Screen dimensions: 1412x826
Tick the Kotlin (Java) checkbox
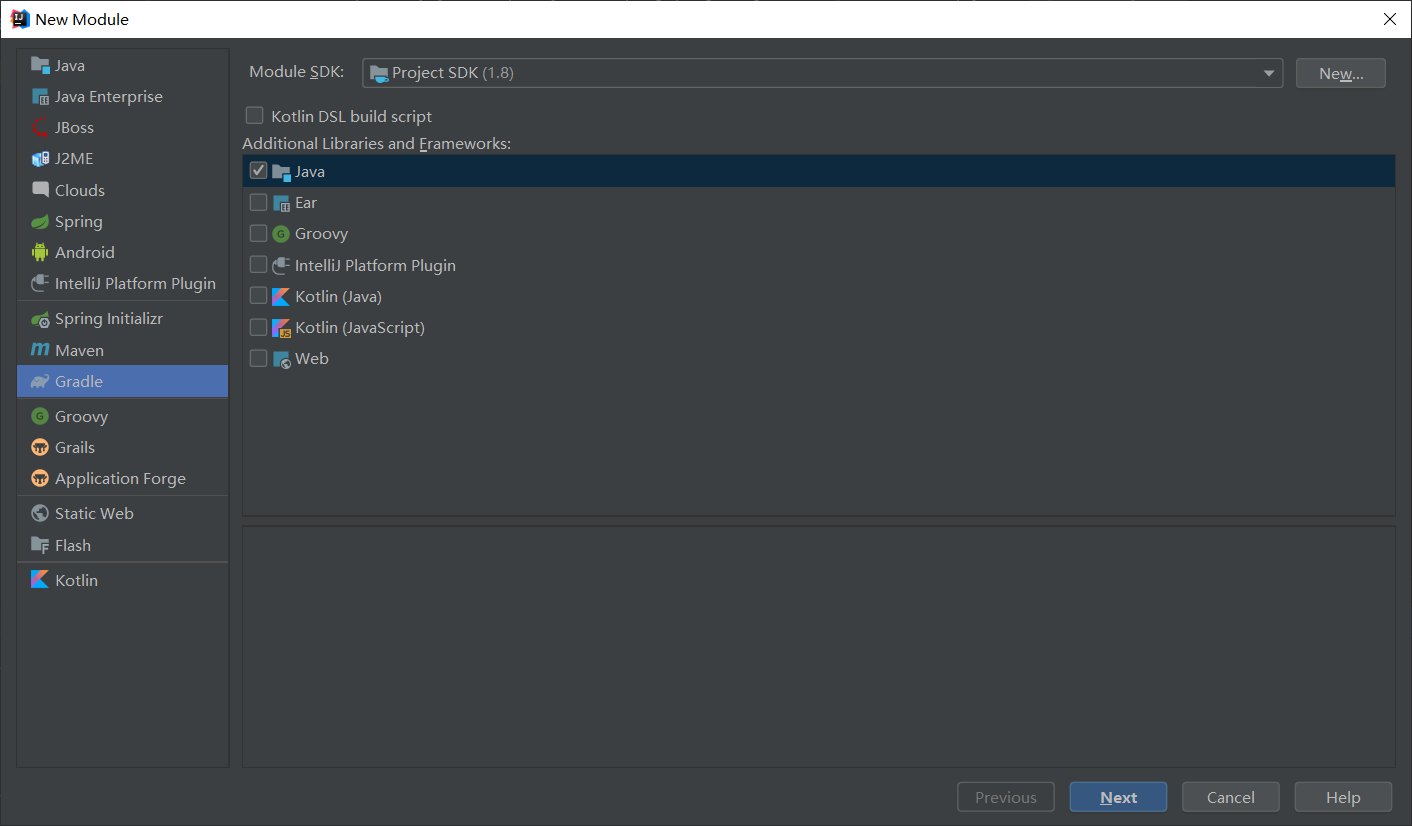[x=259, y=296]
